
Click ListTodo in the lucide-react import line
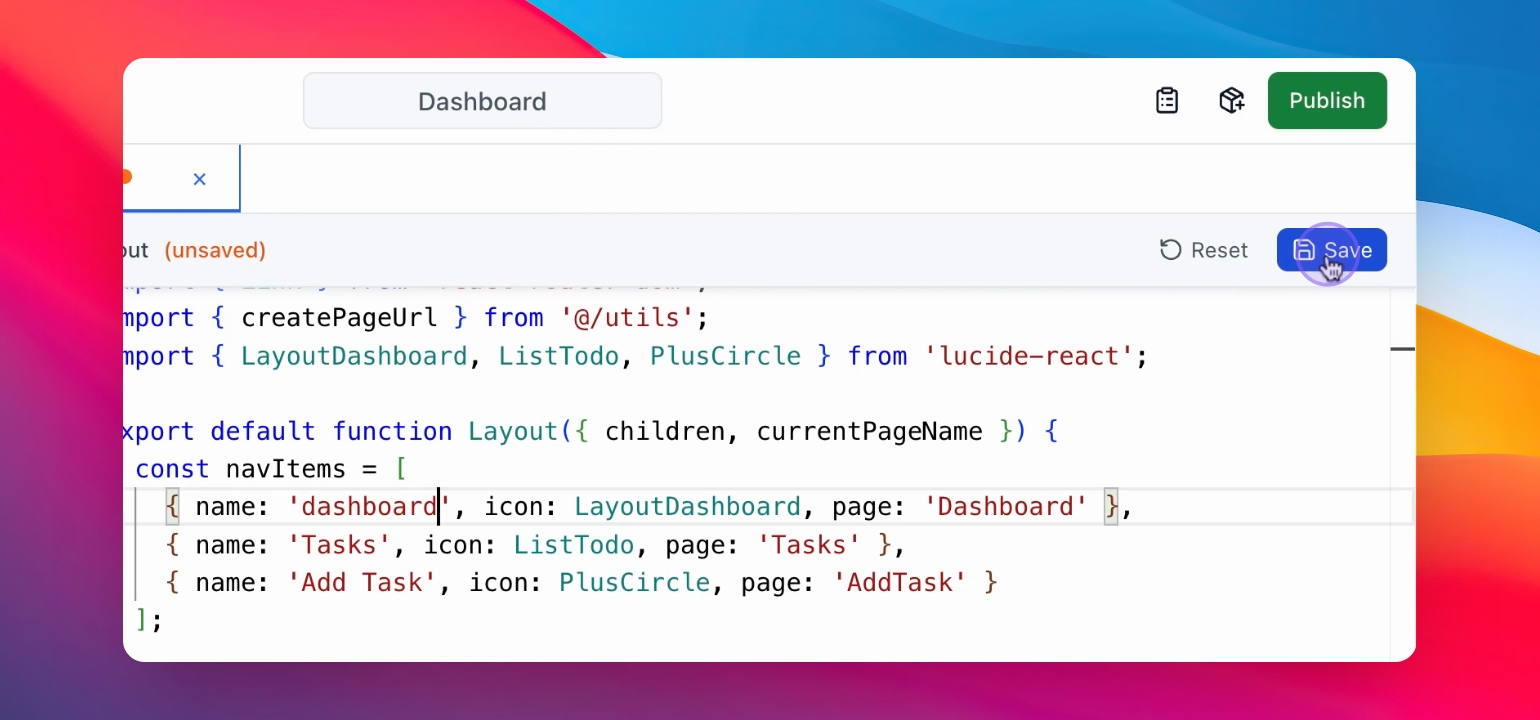(559, 356)
